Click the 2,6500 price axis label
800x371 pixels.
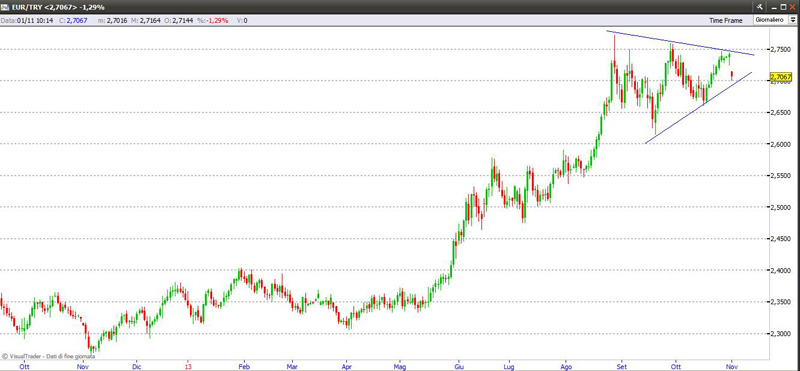pos(781,113)
